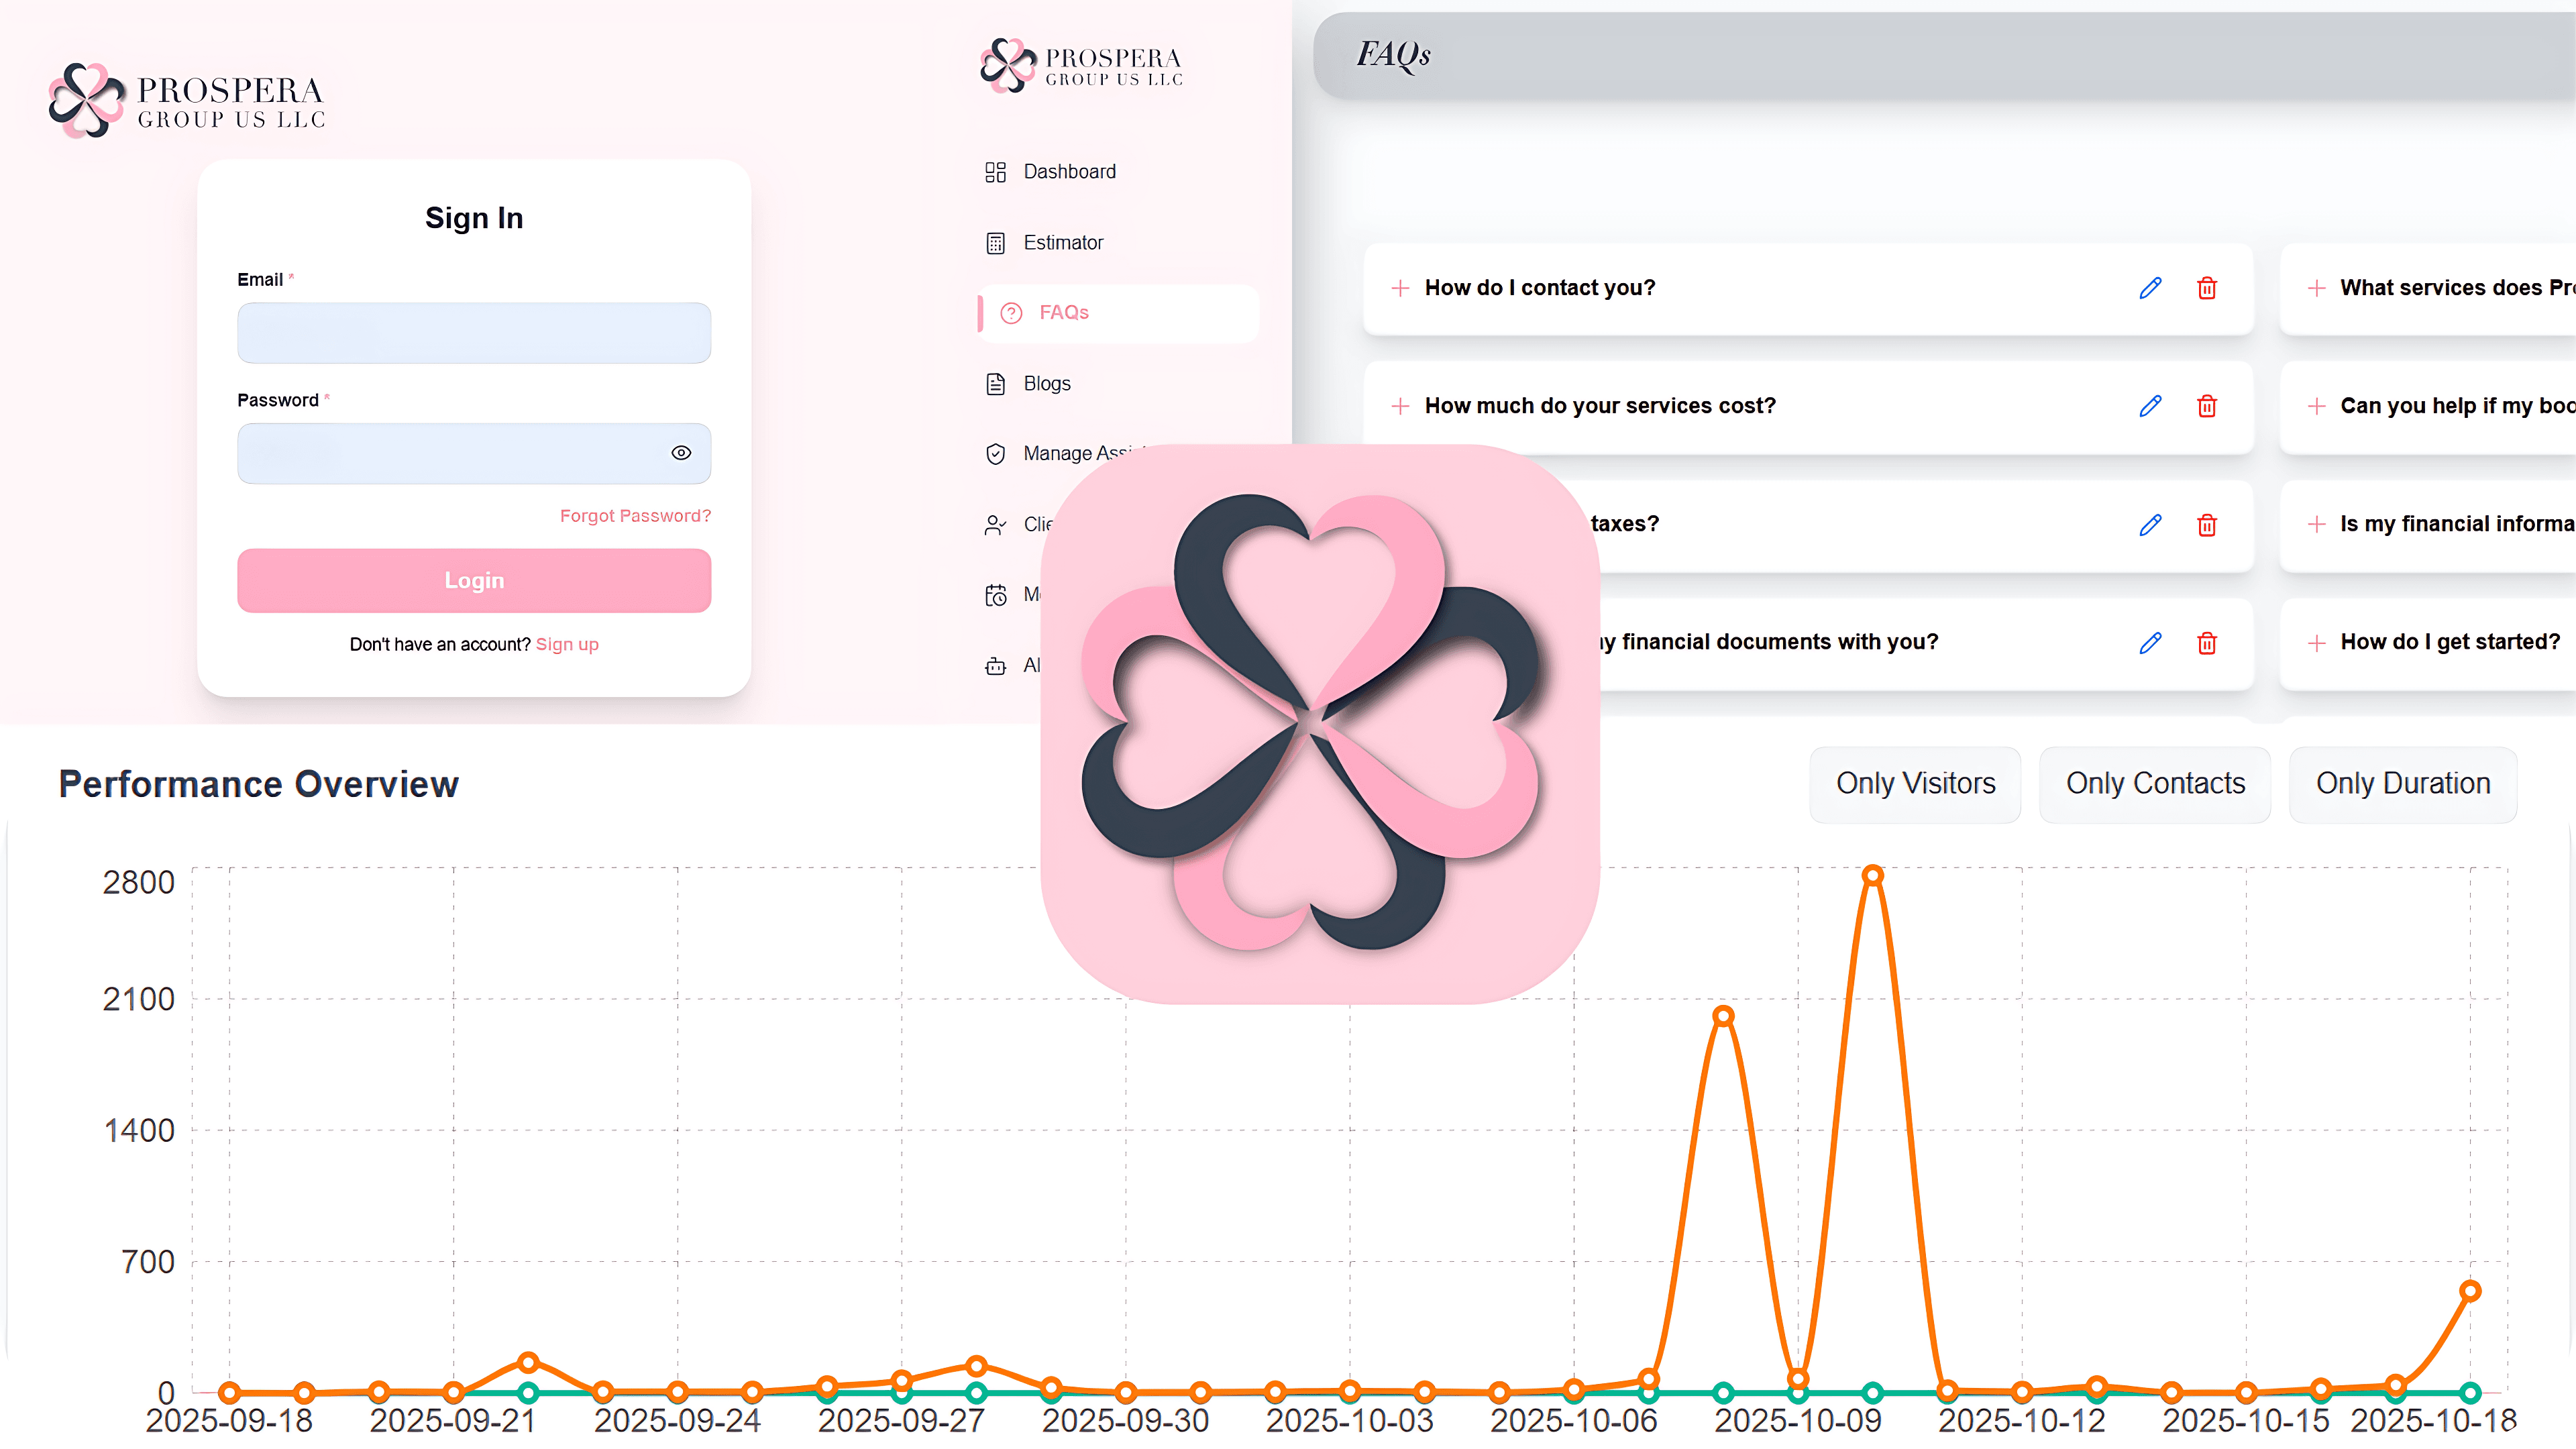Click the Email input field
Screen dimensions: 2576x1449
click(x=474, y=333)
